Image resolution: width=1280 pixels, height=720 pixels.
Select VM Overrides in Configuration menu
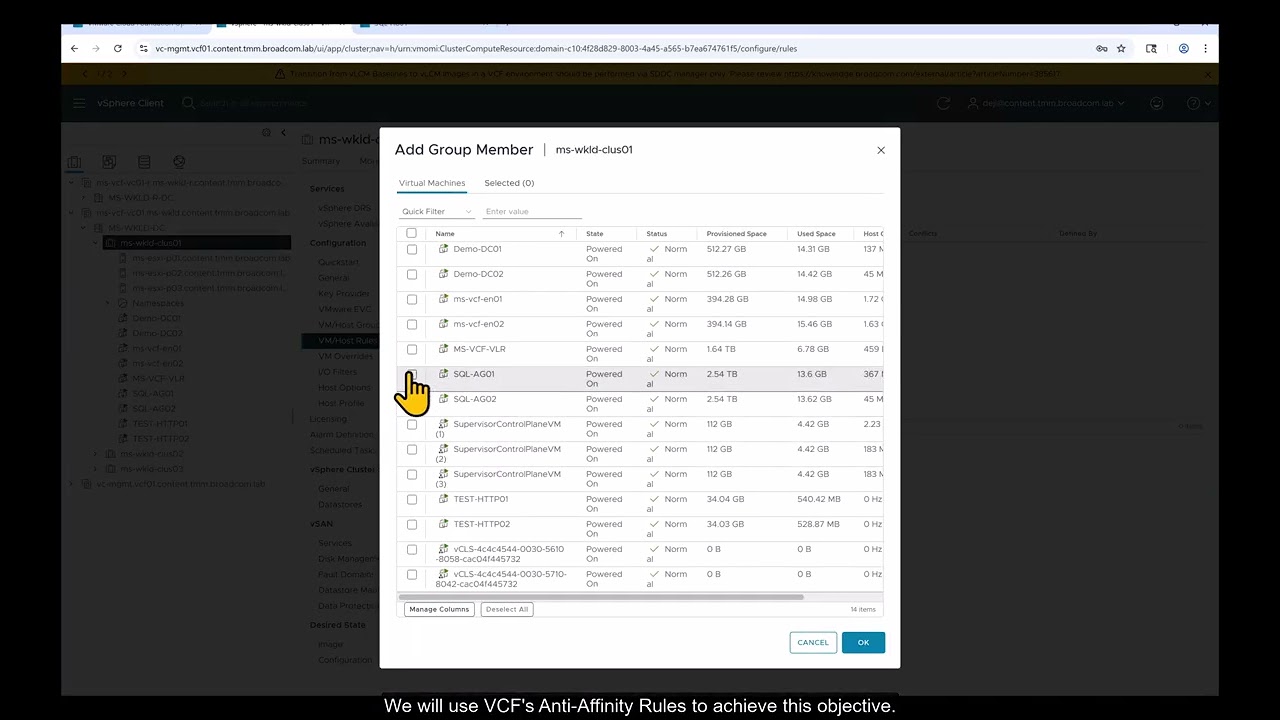tap(346, 356)
